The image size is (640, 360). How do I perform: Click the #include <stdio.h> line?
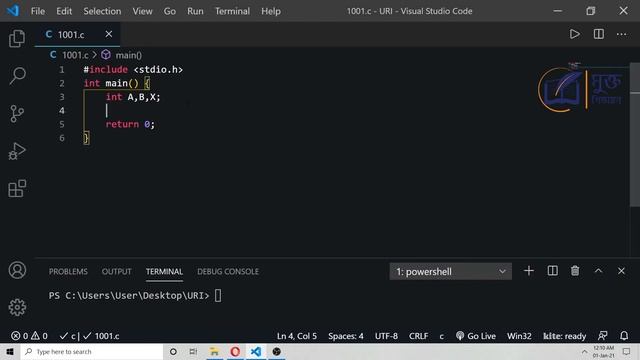point(133,70)
